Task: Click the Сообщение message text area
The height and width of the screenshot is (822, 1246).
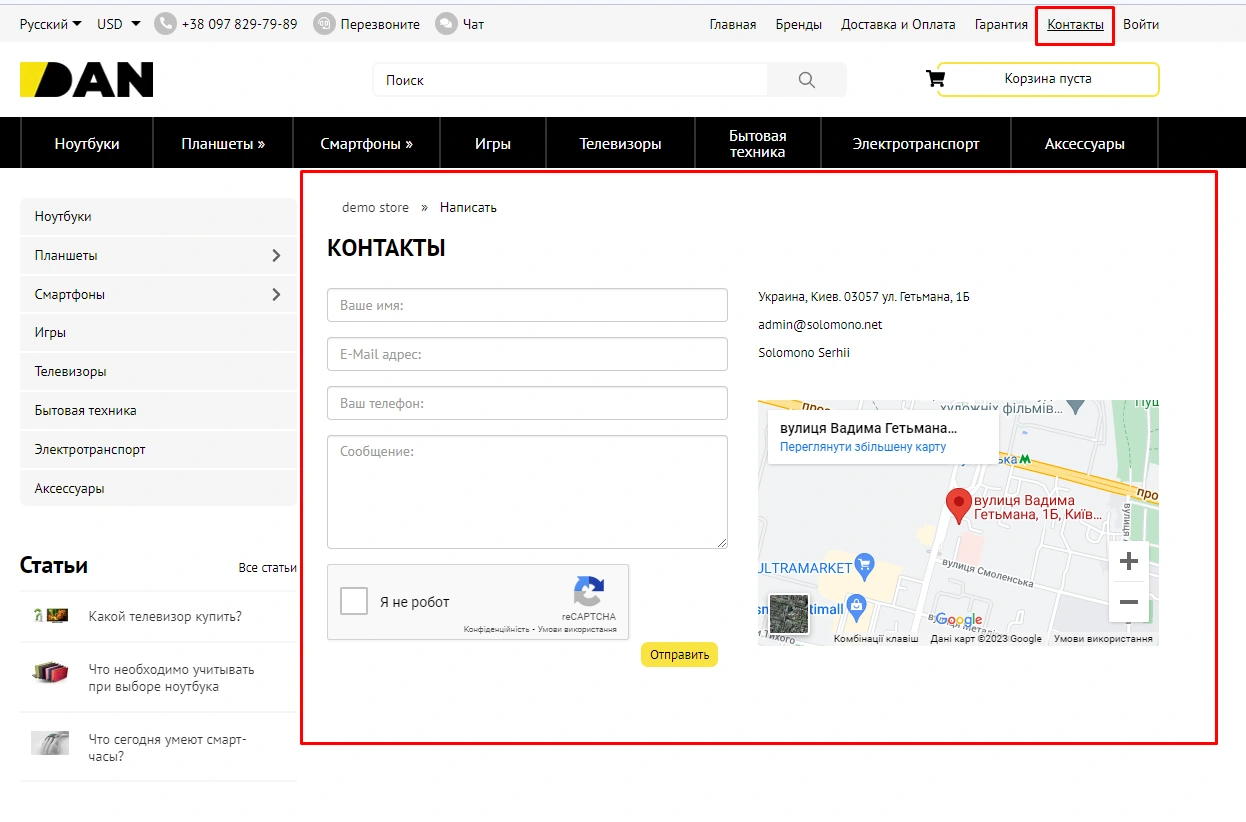Action: coord(527,492)
